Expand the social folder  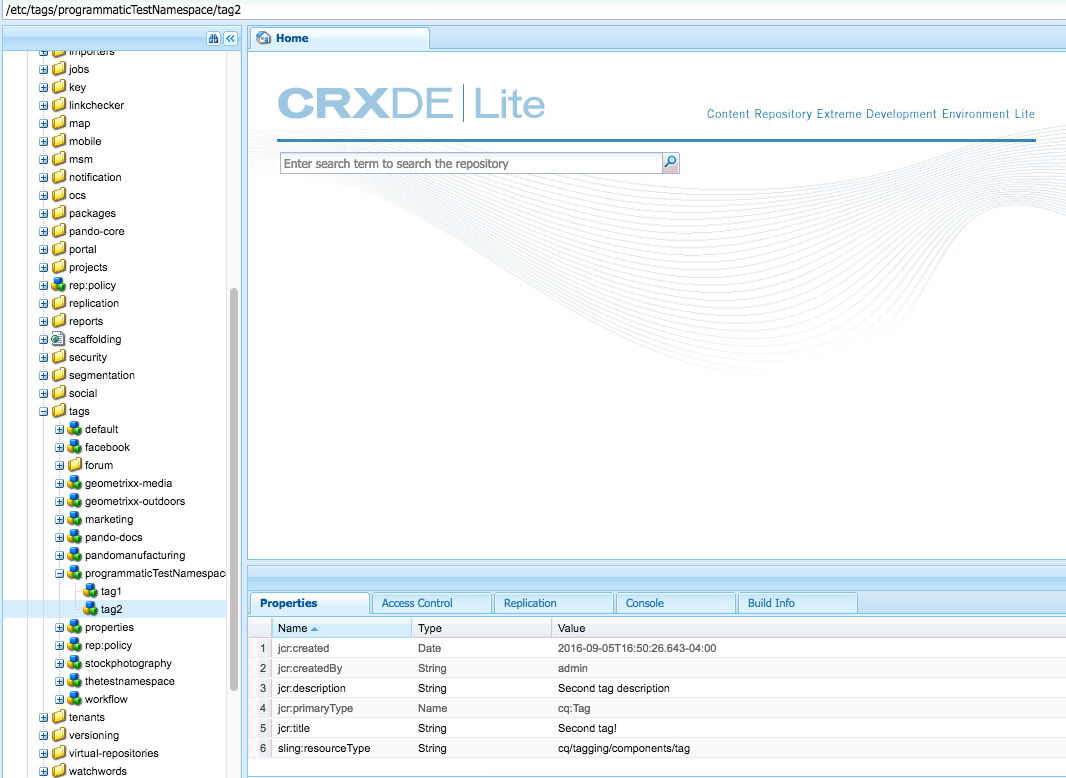coord(44,393)
